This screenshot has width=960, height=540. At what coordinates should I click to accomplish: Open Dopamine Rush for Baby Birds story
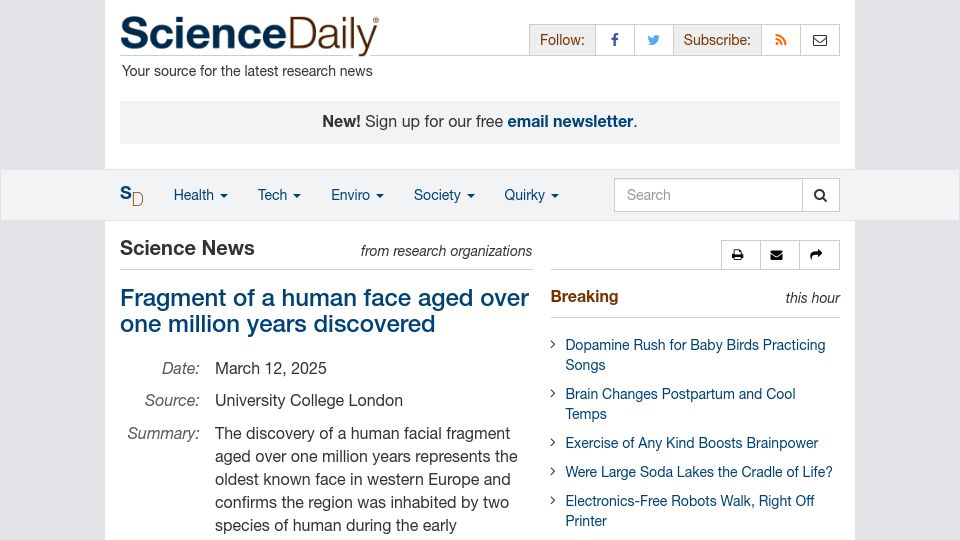click(695, 355)
